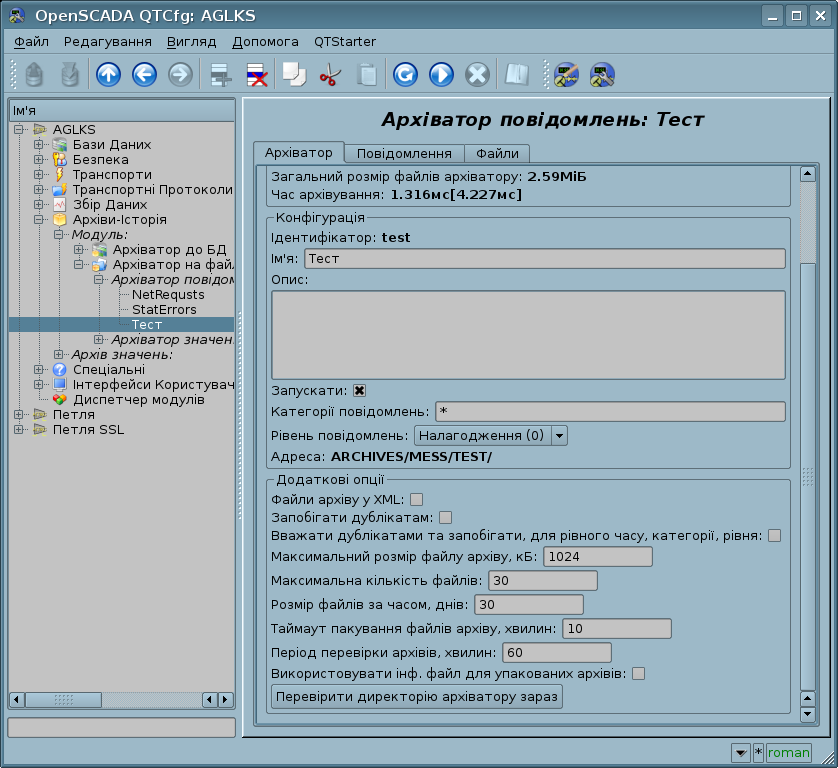The image size is (838, 768).
Task: Expand the 'Бази Даних' tree node
Action: tap(39, 145)
